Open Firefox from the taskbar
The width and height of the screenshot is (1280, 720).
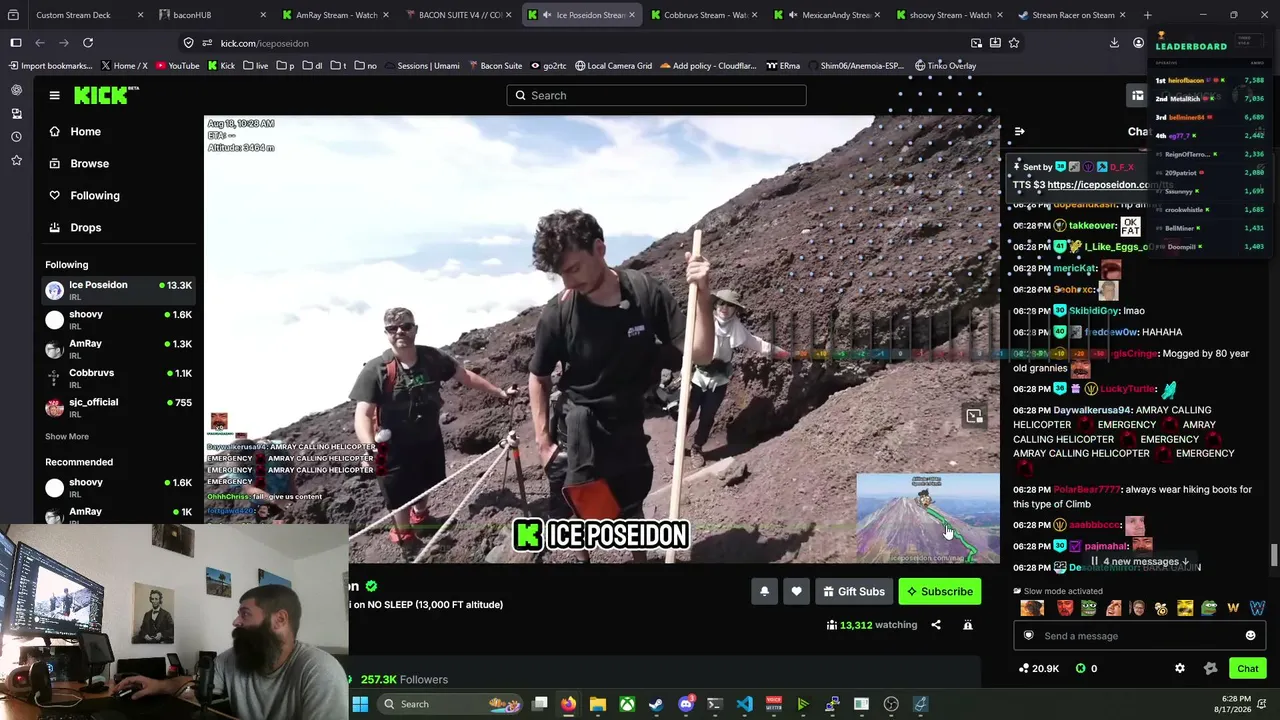(568, 704)
